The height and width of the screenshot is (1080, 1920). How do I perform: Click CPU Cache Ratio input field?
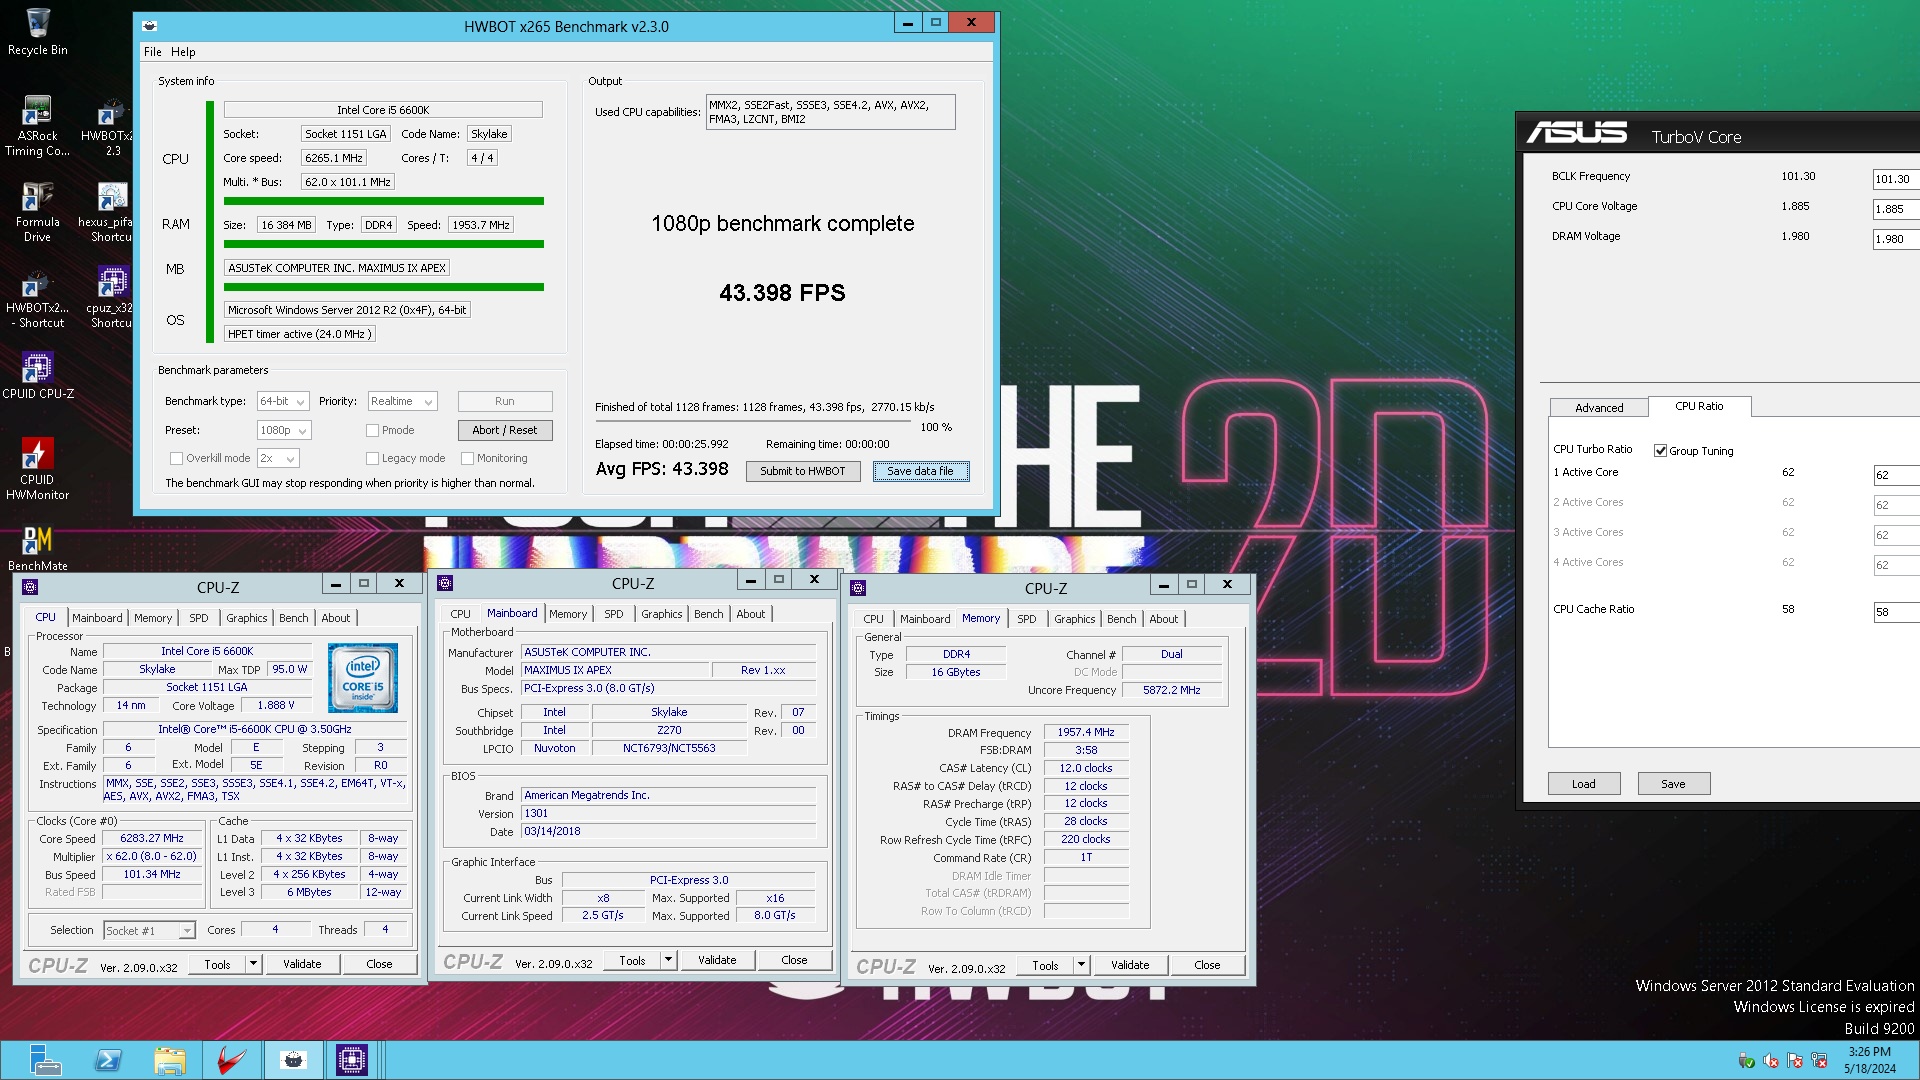click(1895, 612)
